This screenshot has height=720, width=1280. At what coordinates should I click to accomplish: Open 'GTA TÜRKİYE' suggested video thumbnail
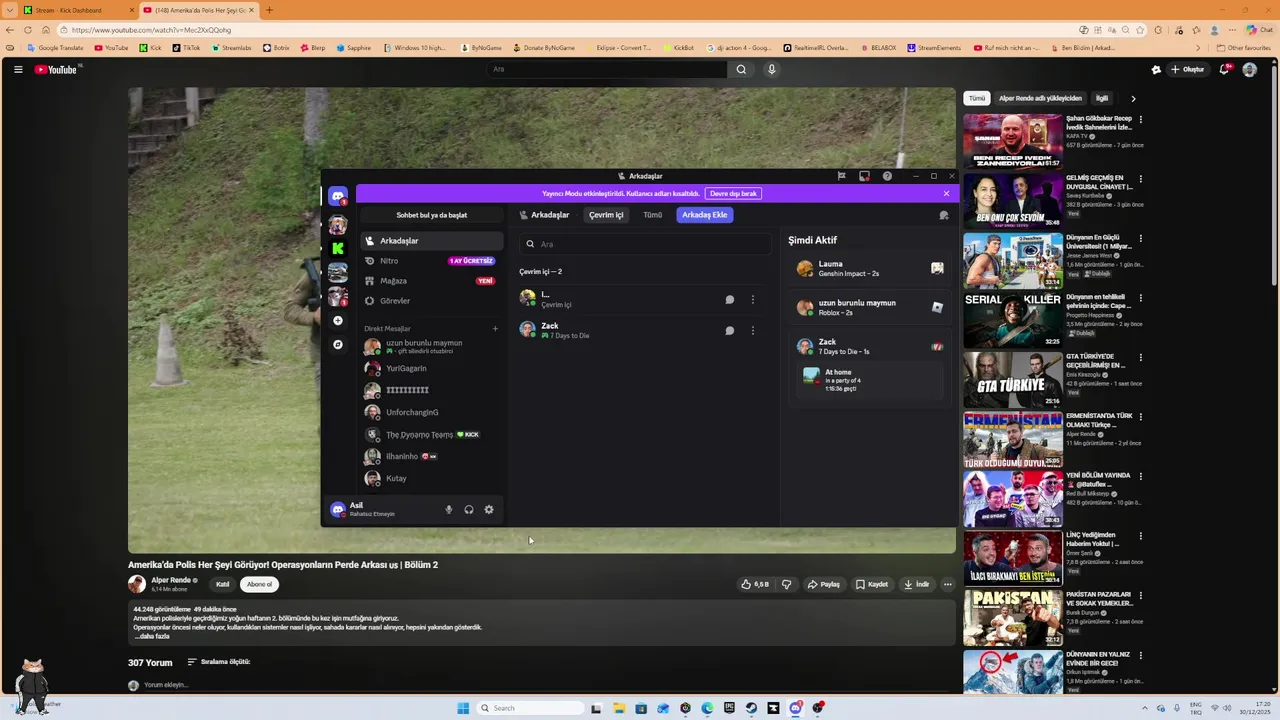click(1013, 380)
